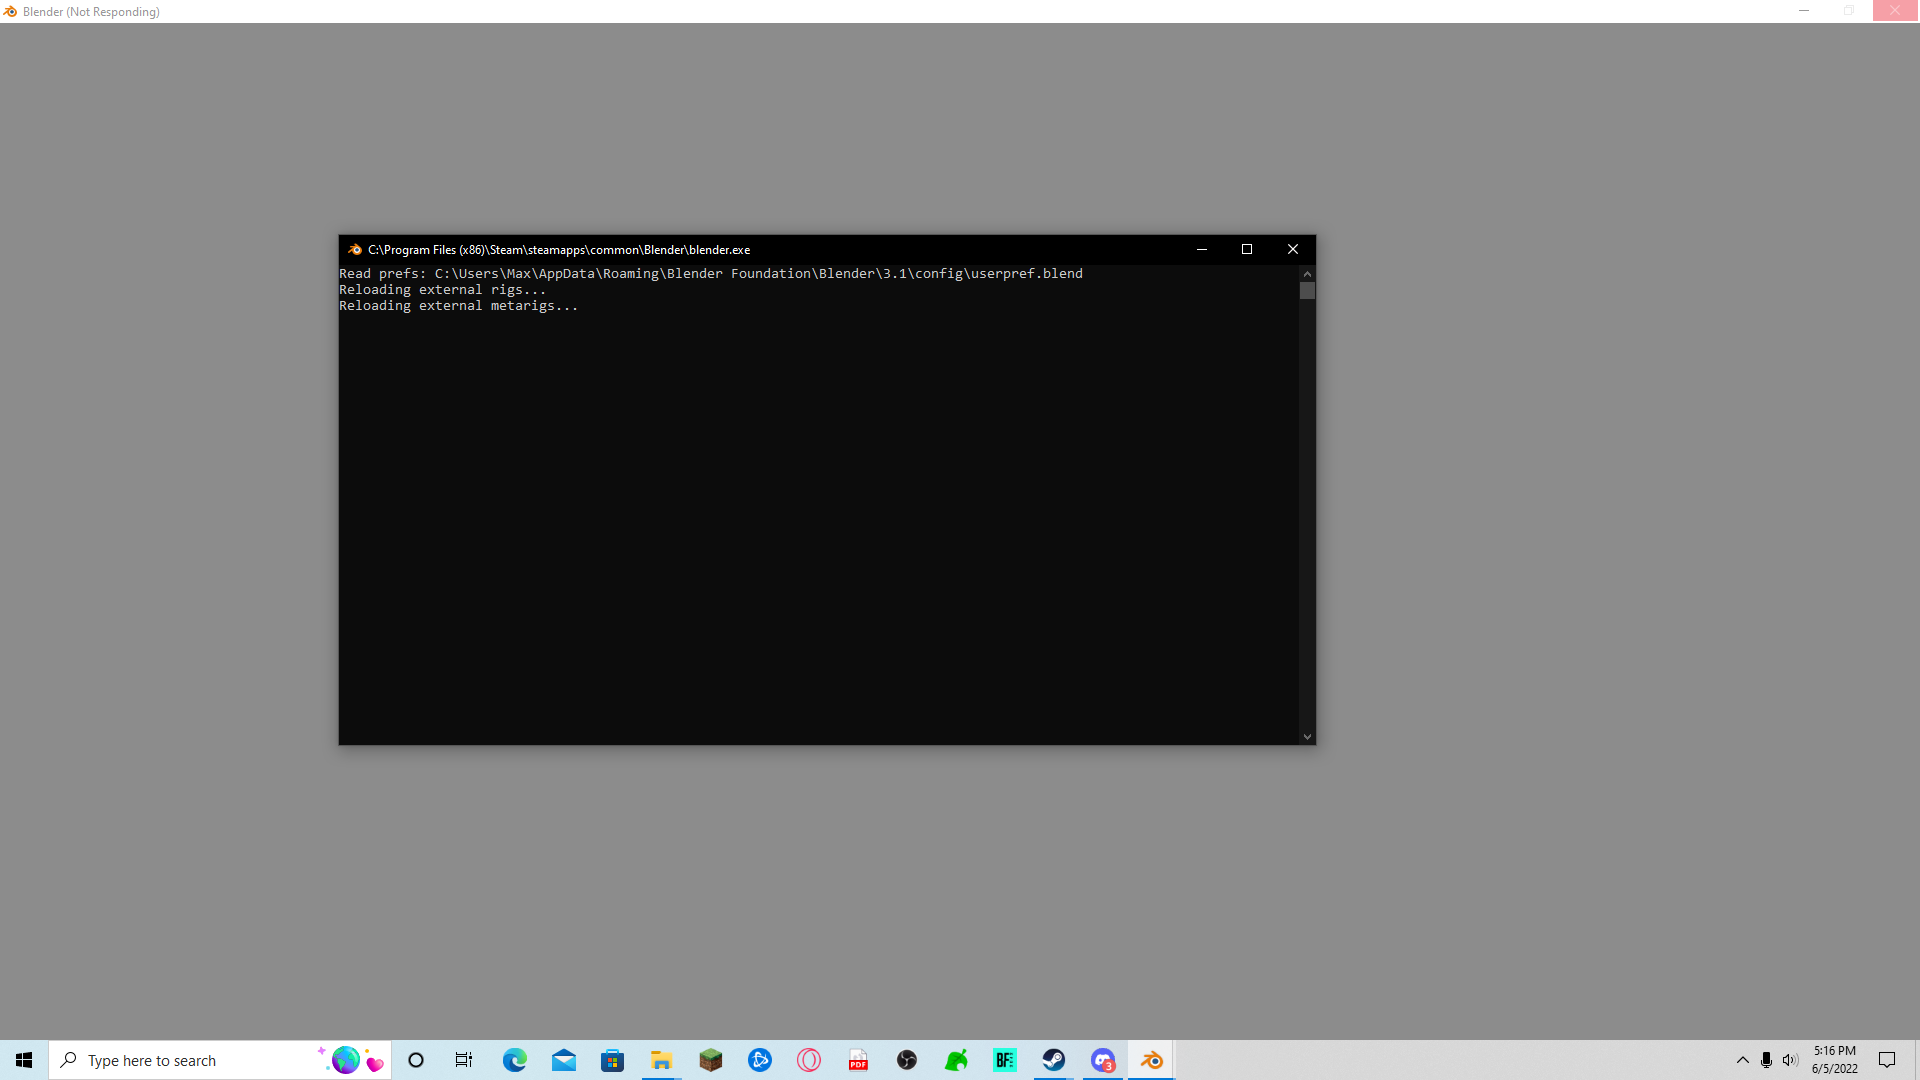This screenshot has height=1080, width=1920.
Task: Open the Start menu
Action: pyautogui.click(x=24, y=1060)
